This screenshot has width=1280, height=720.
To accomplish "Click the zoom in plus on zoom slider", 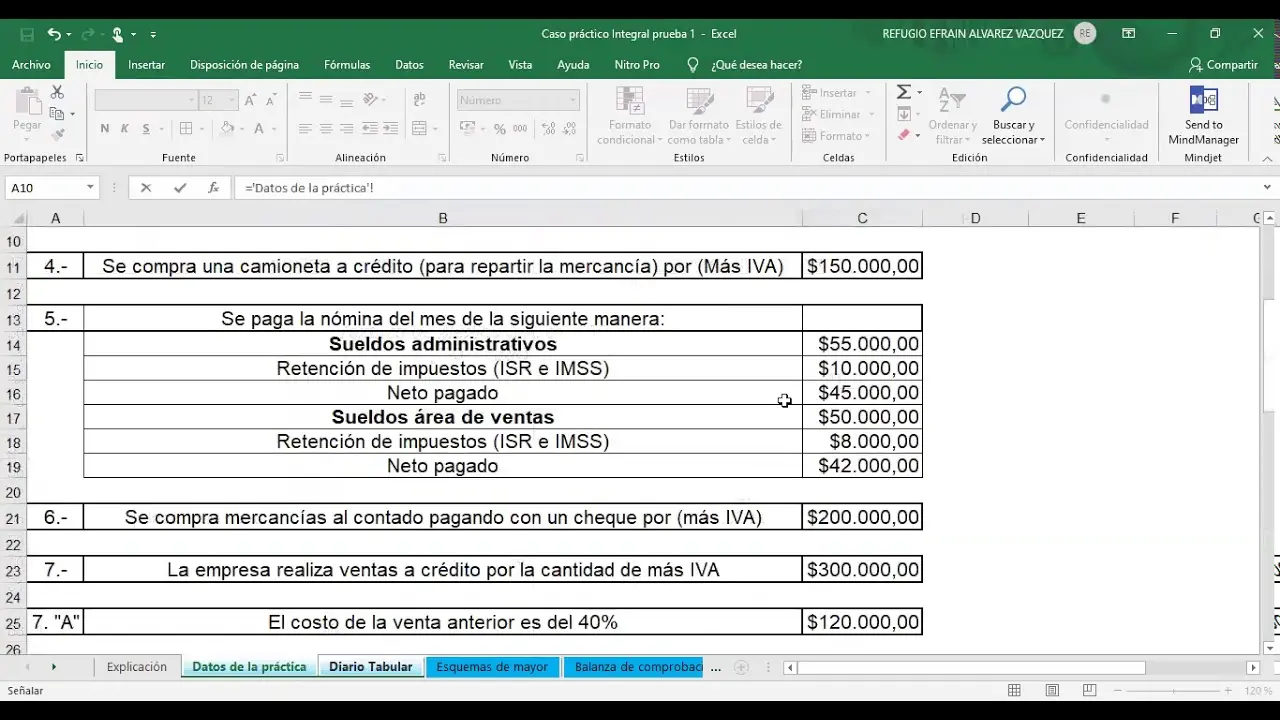I will (1230, 691).
